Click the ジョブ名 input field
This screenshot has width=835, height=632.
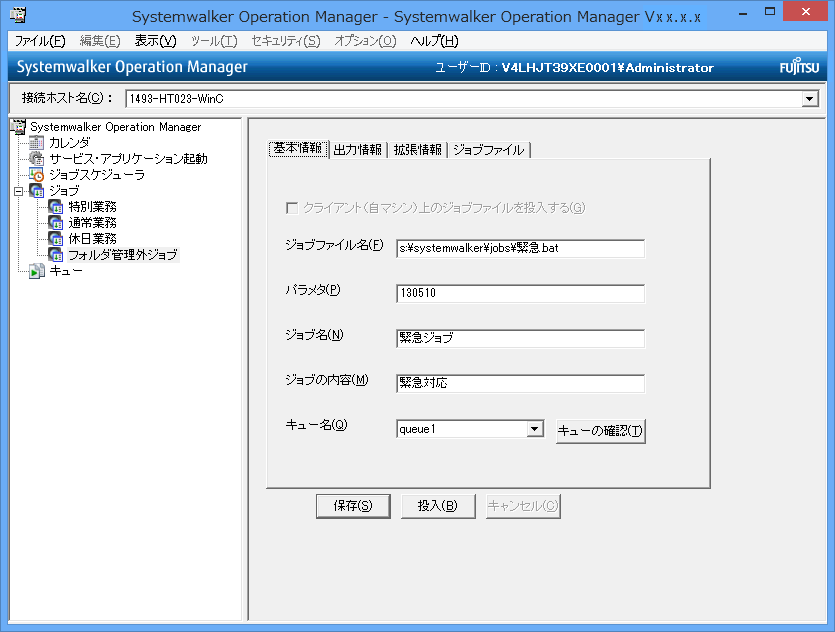point(520,339)
